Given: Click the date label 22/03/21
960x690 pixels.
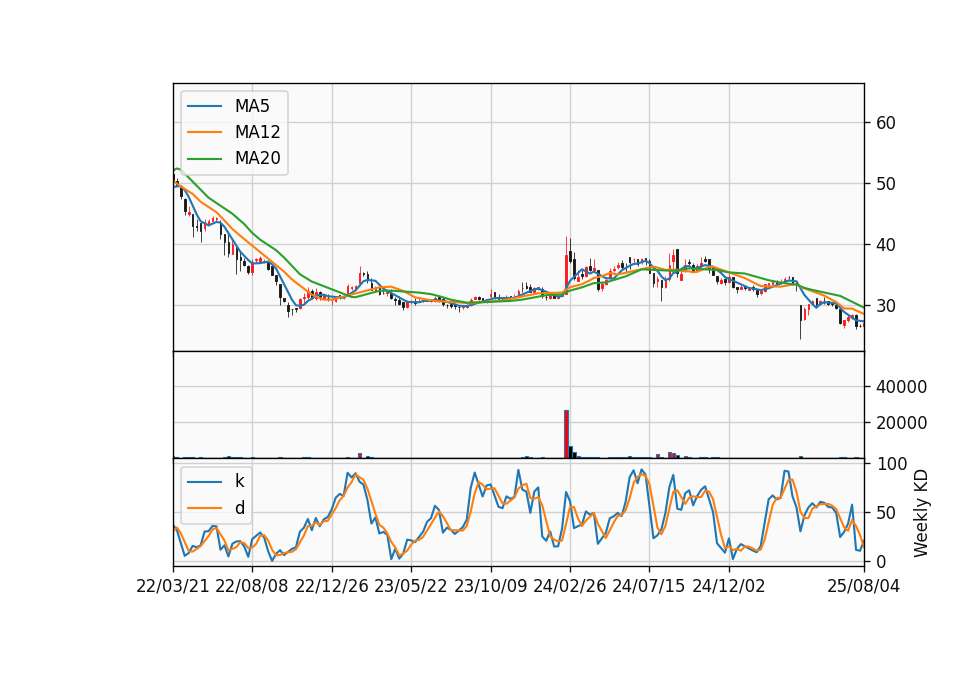Looking at the screenshot, I should pyautogui.click(x=173, y=587).
